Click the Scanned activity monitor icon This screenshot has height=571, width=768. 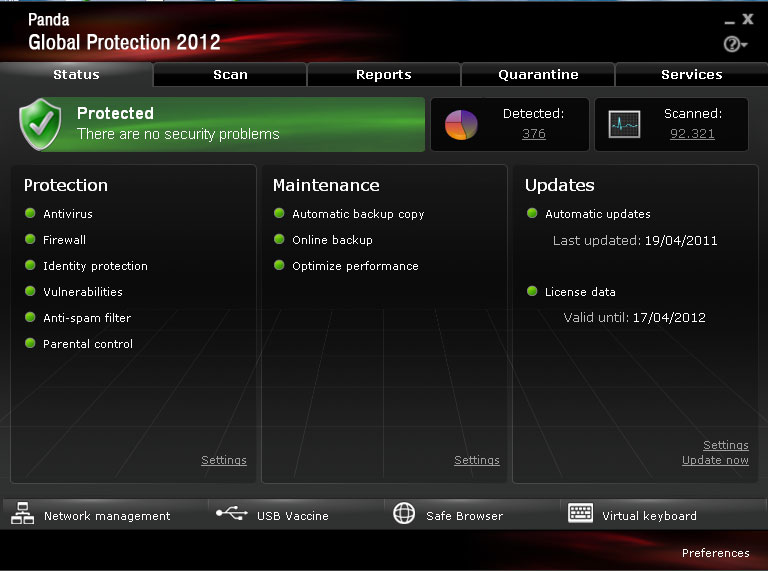point(624,124)
